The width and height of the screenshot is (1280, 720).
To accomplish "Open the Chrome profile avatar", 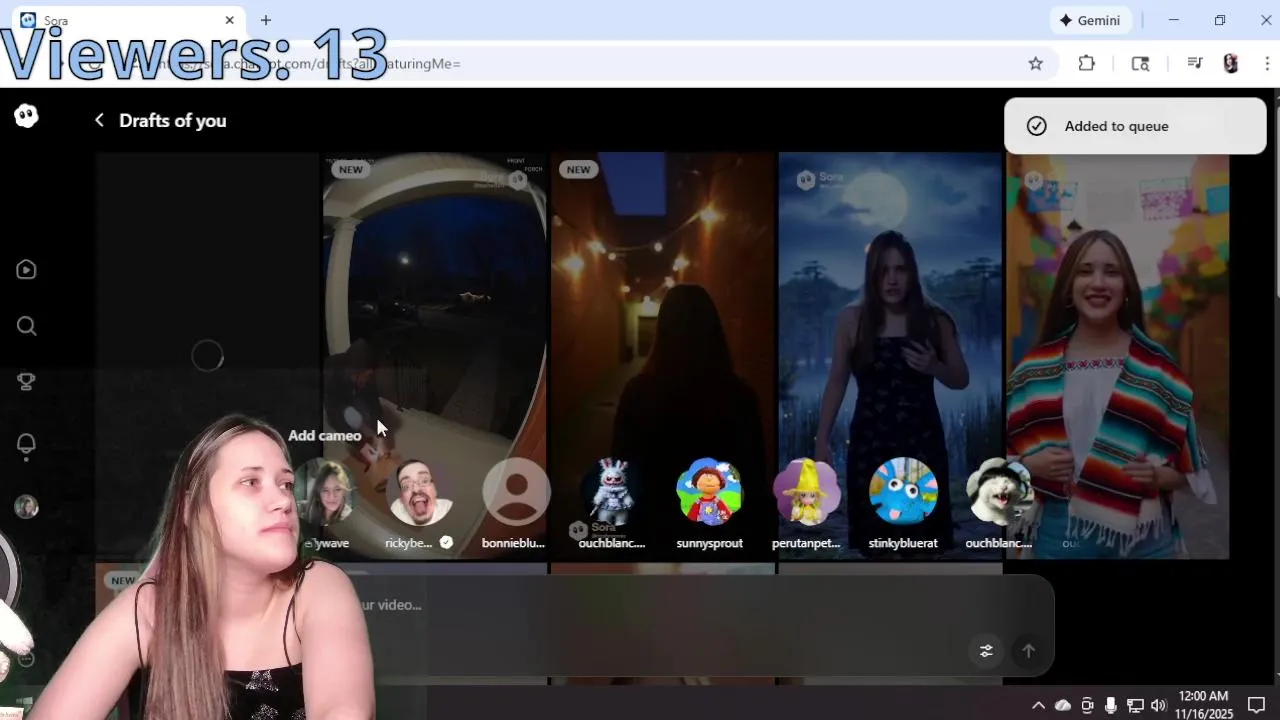I will click(x=1231, y=64).
